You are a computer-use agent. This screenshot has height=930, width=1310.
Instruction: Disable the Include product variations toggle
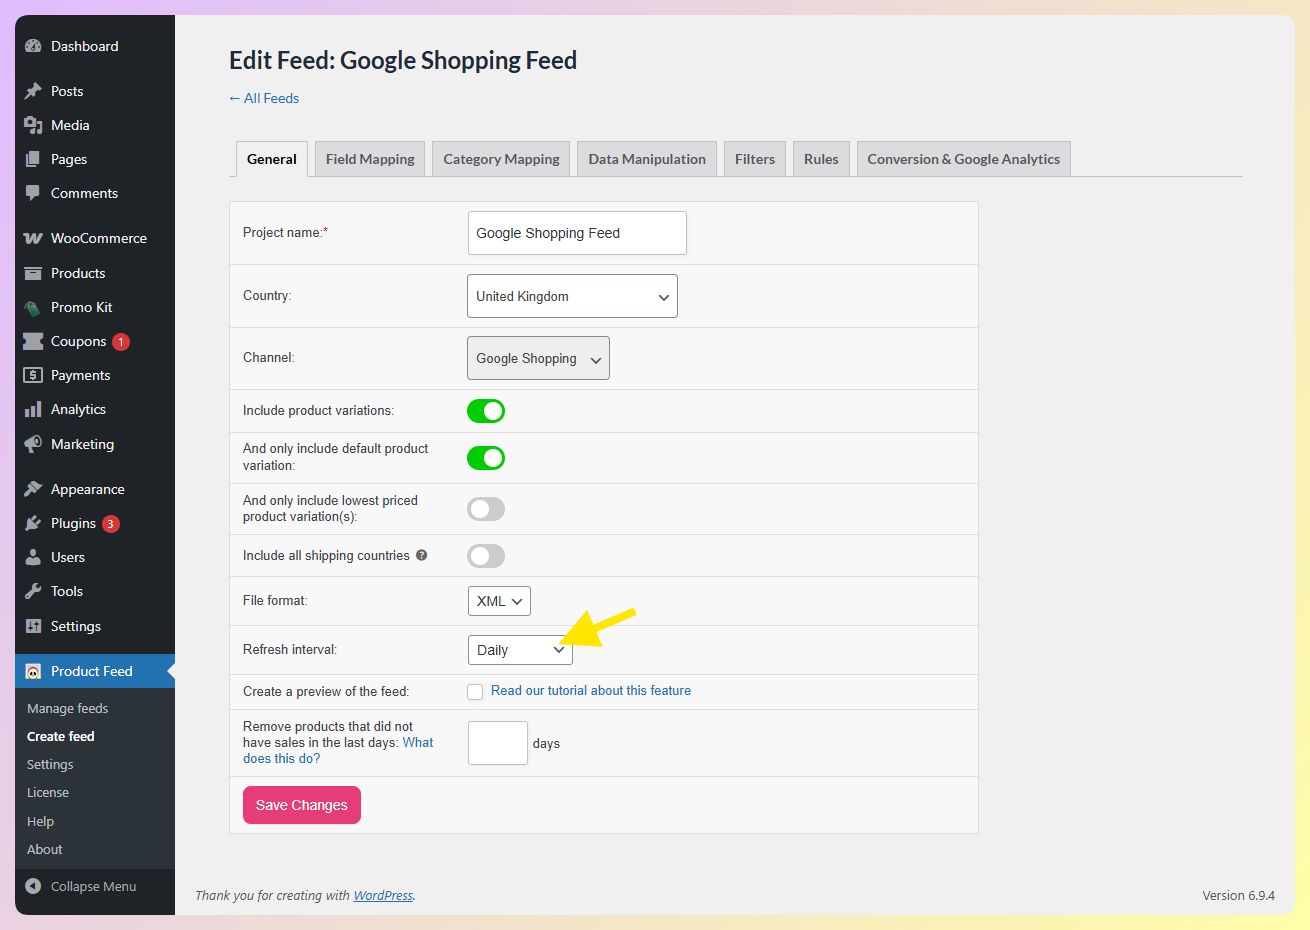[x=486, y=411]
